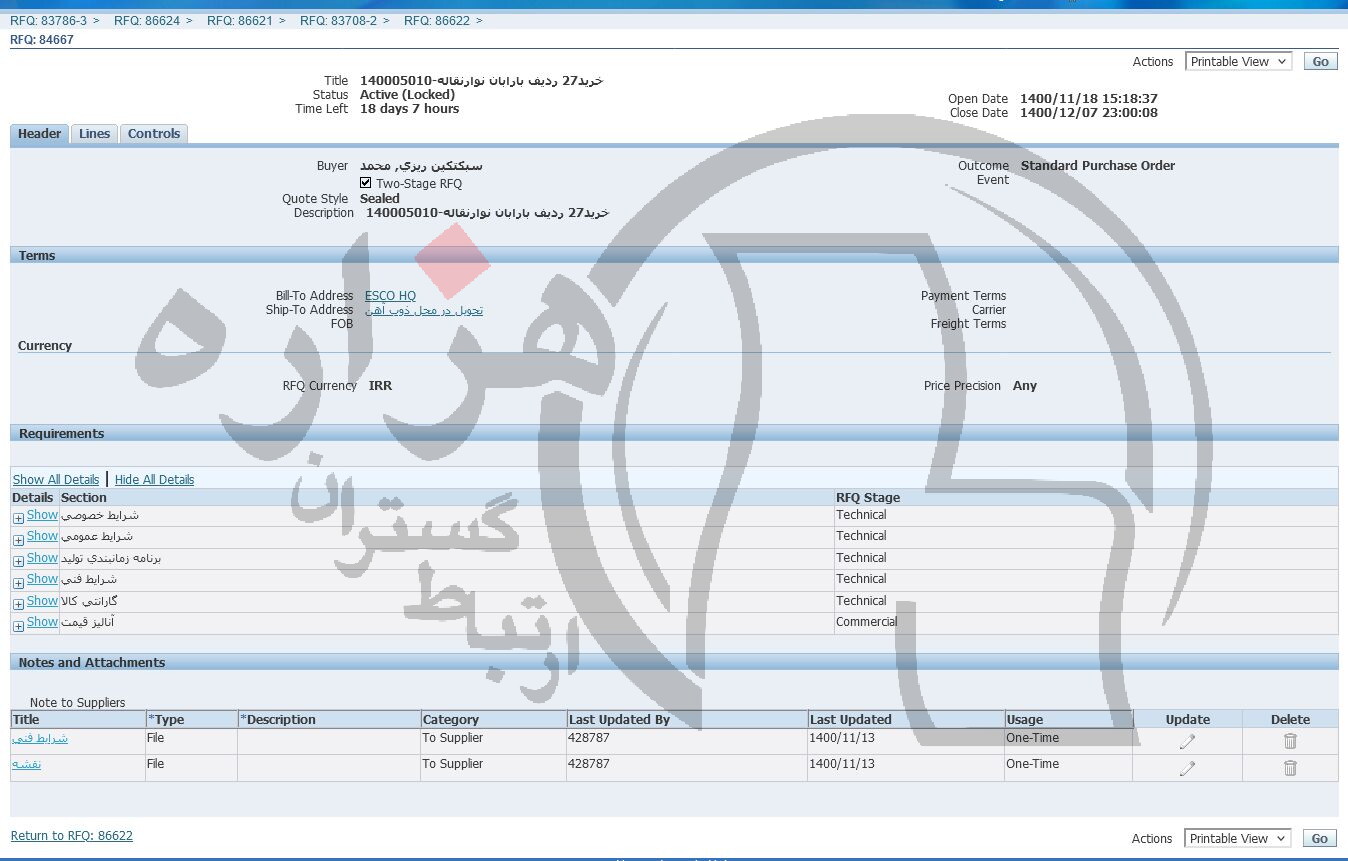Click the pencil update icon for شرايط فني attachment
The width and height of the screenshot is (1348, 861).
click(1187, 741)
